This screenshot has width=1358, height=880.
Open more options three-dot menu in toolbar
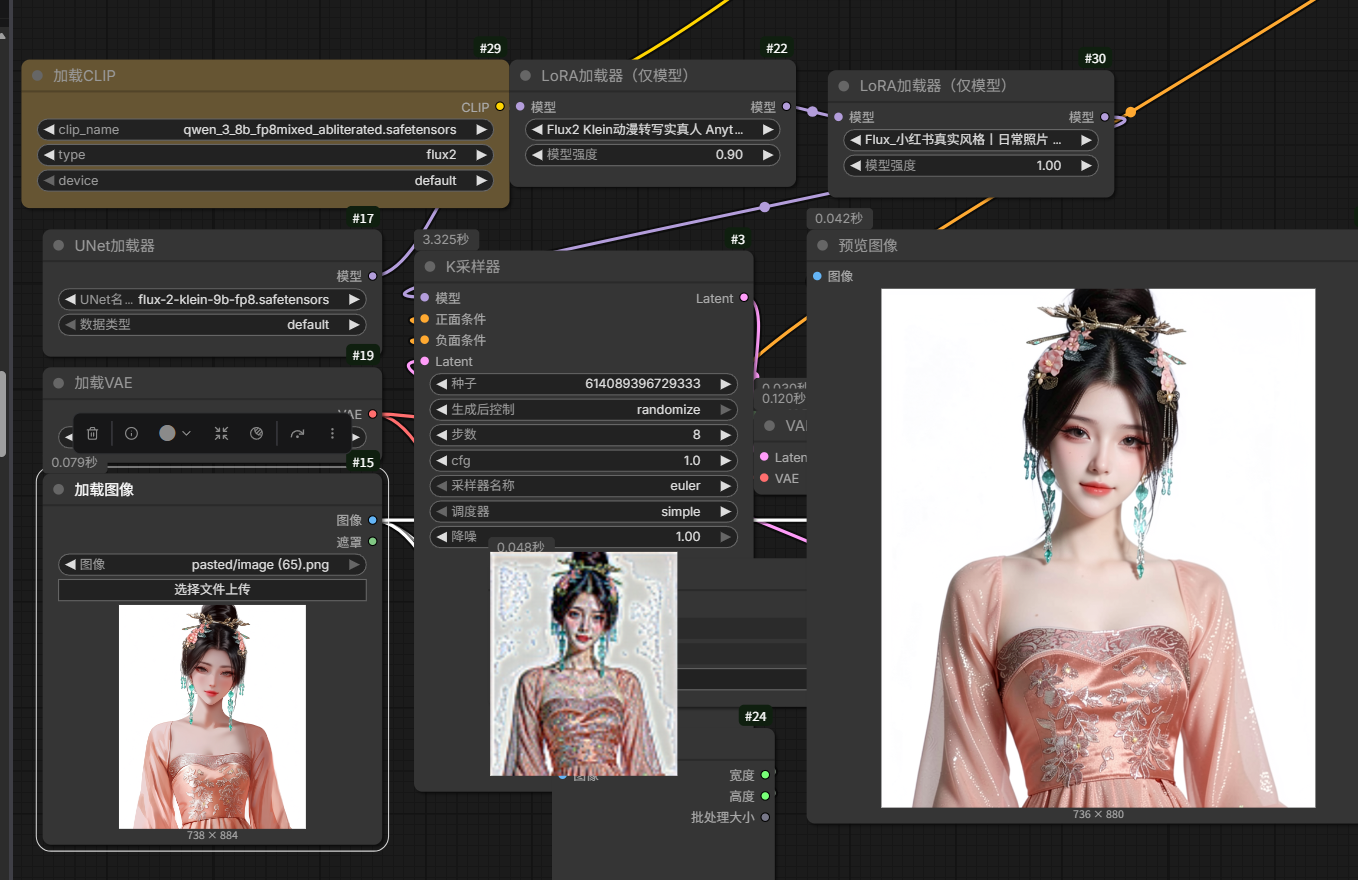pos(333,433)
